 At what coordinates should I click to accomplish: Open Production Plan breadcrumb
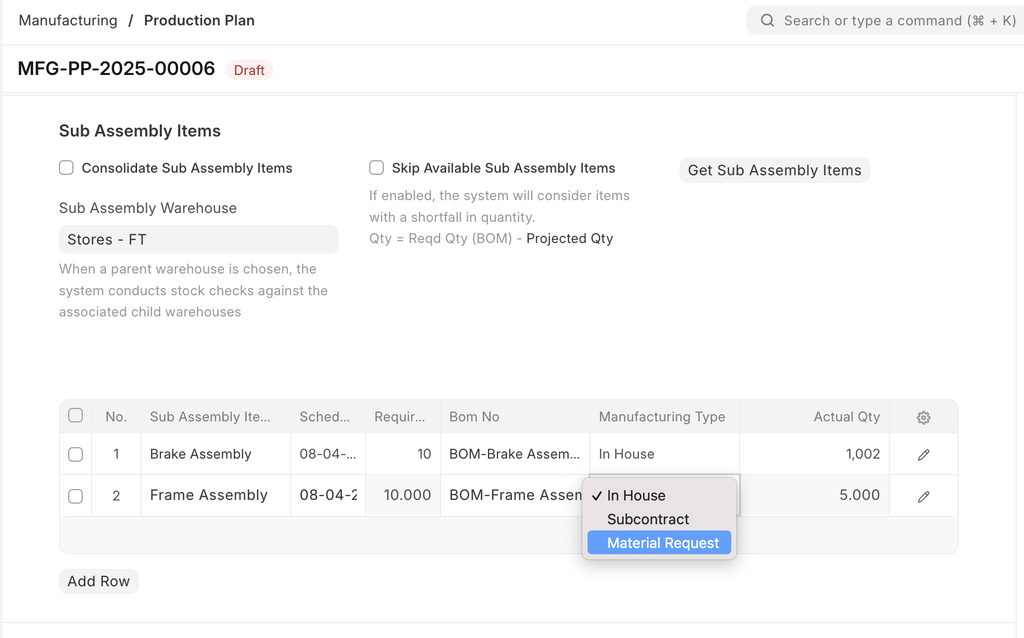199,20
